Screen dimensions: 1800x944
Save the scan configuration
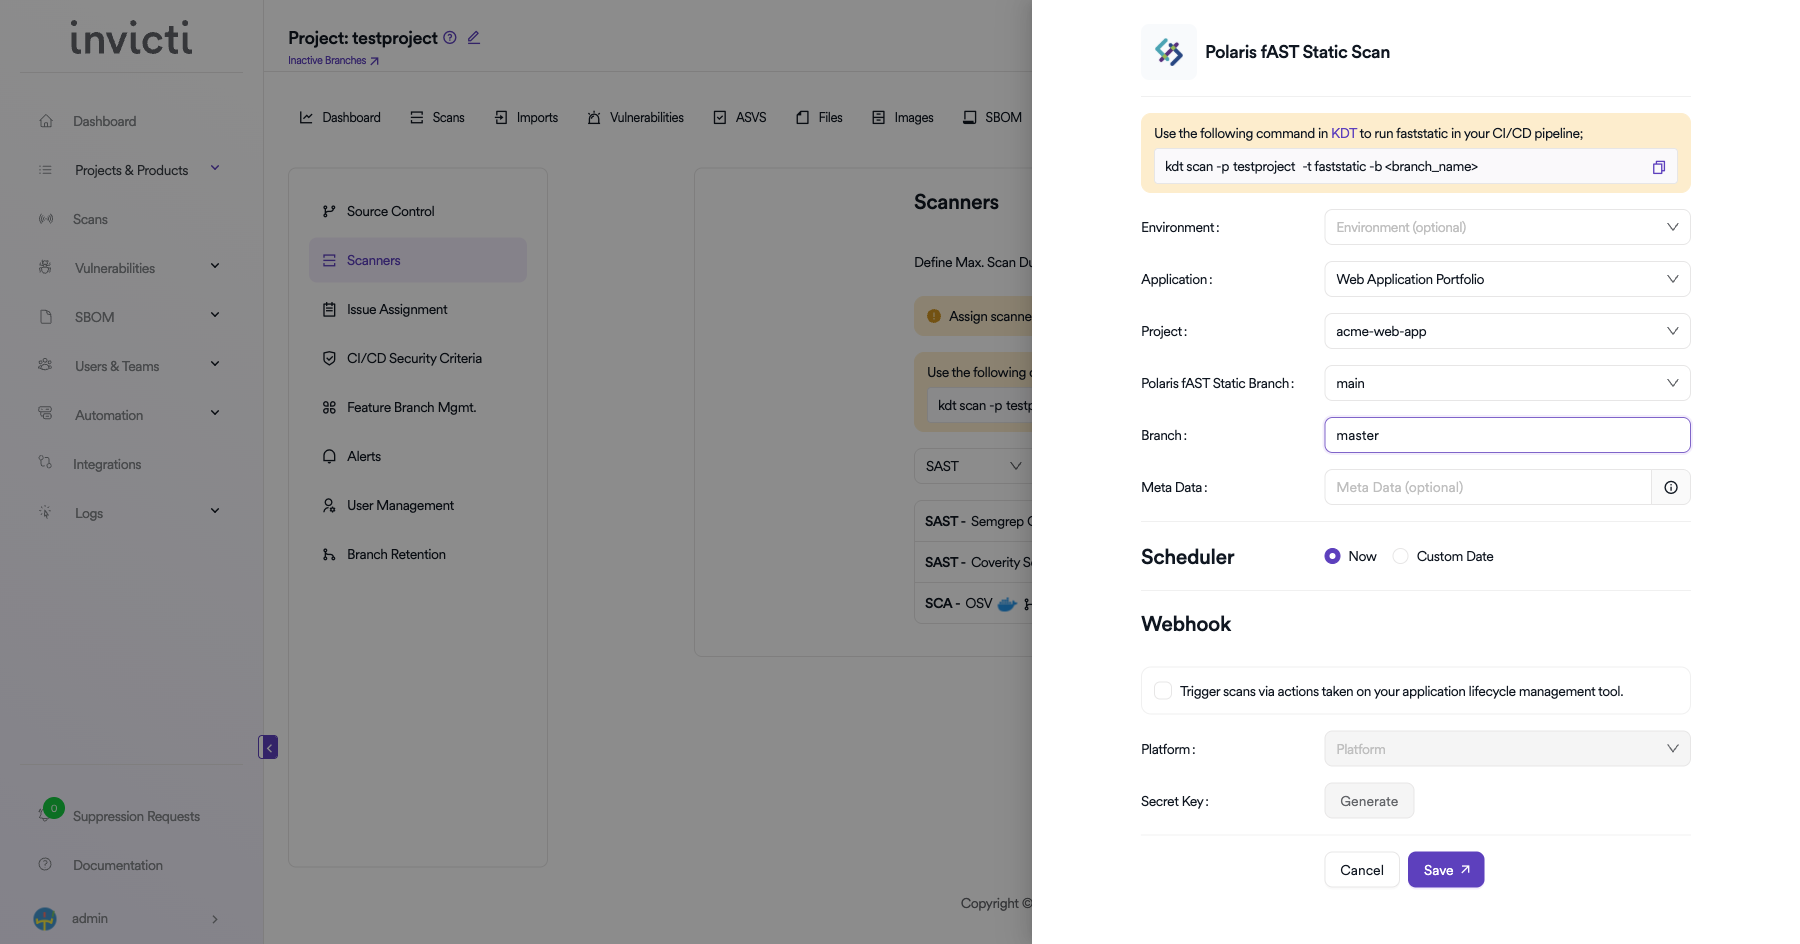click(1445, 870)
